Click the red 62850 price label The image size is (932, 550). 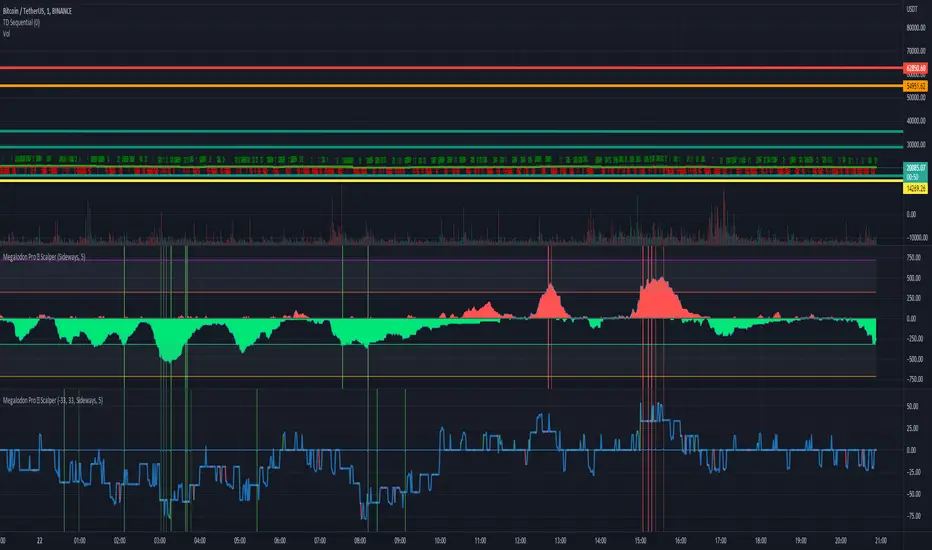tap(915, 68)
